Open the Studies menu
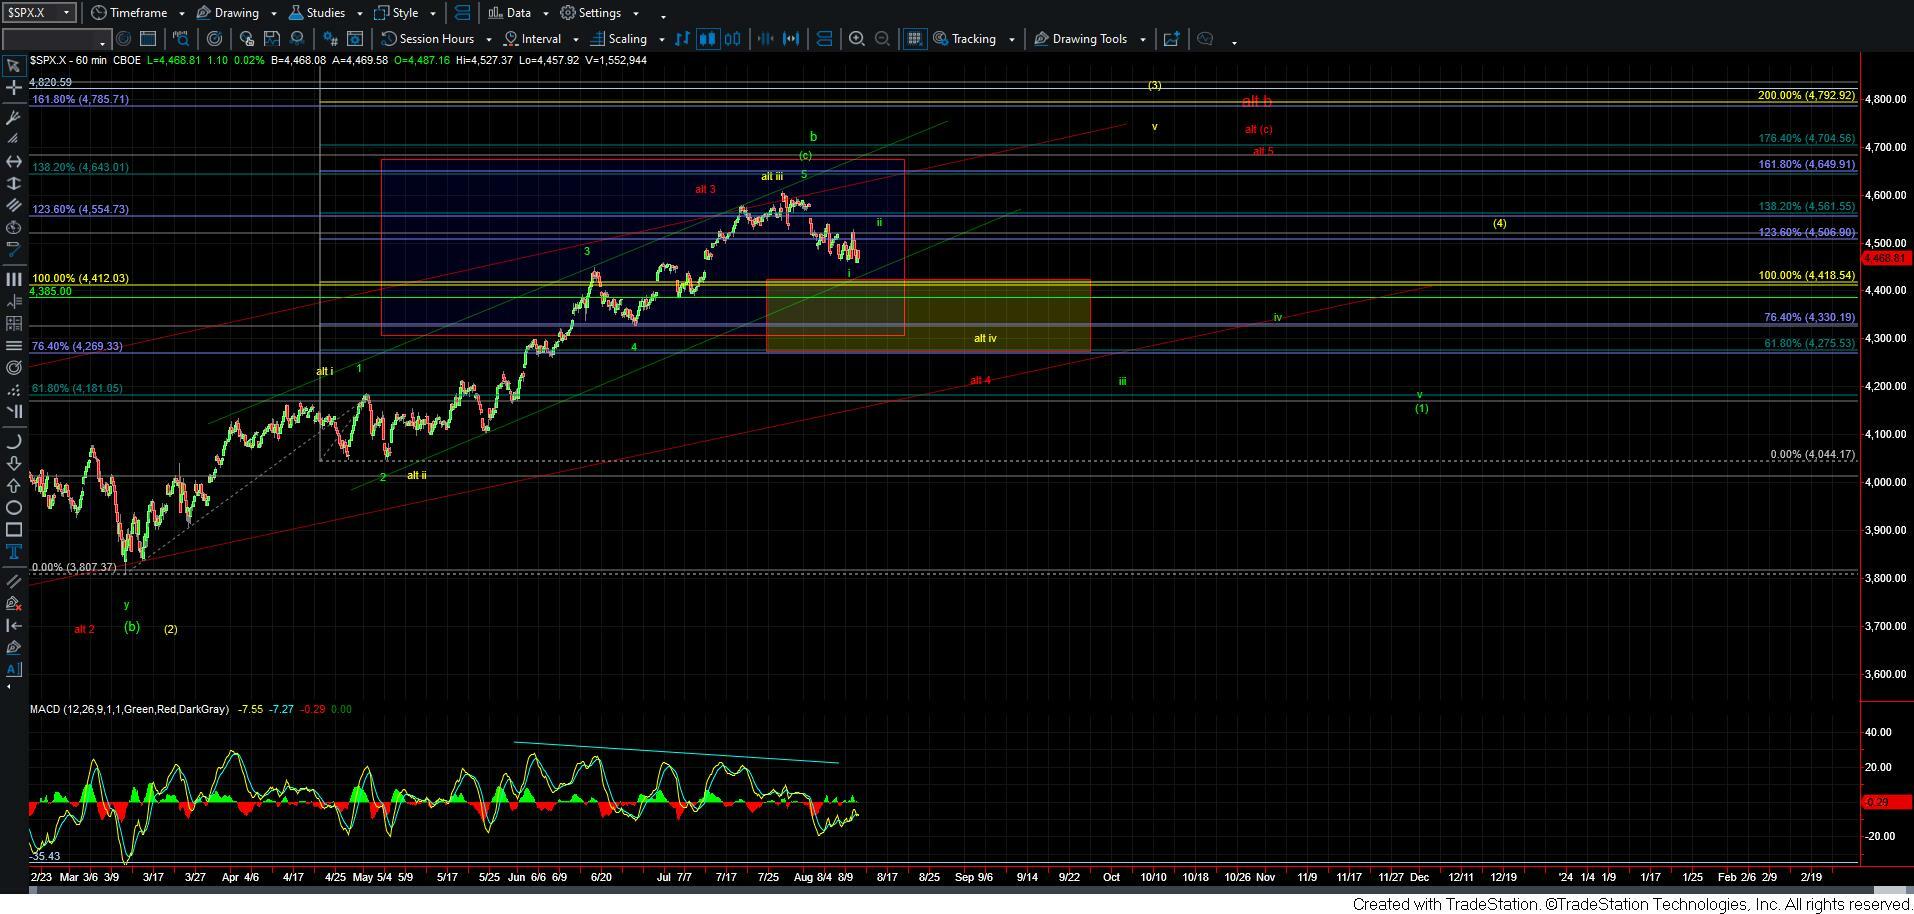 pyautogui.click(x=317, y=13)
